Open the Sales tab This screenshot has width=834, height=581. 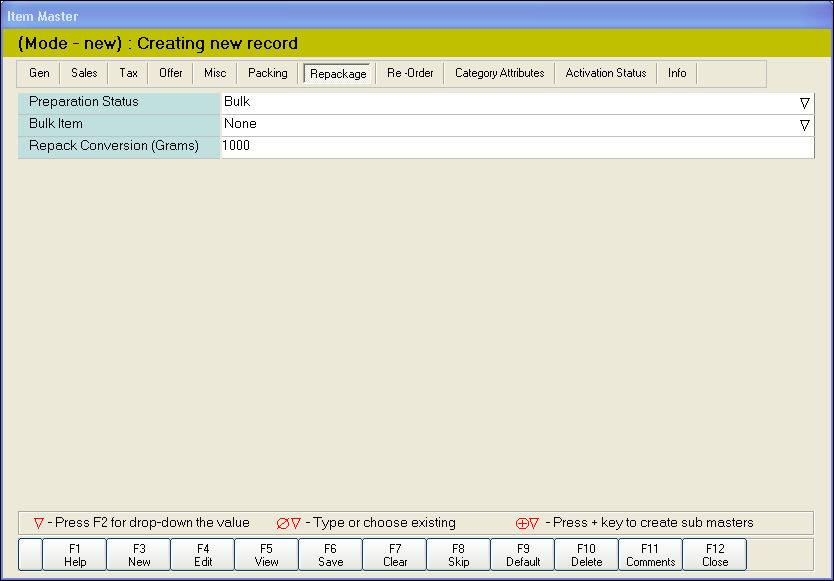[84, 73]
